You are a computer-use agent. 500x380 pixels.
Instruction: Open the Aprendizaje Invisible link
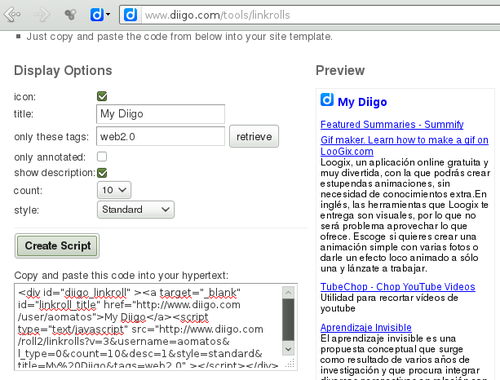pyautogui.click(x=366, y=328)
